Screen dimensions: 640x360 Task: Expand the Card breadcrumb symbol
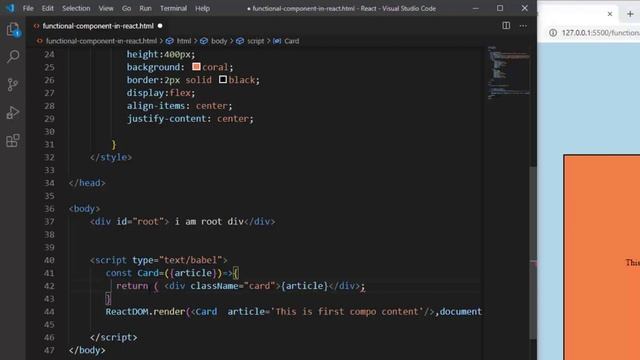pyautogui.click(x=291, y=41)
